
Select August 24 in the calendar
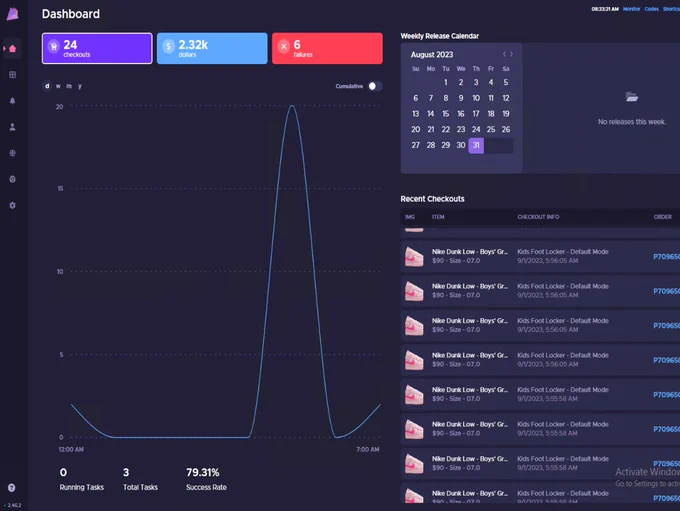(476, 129)
